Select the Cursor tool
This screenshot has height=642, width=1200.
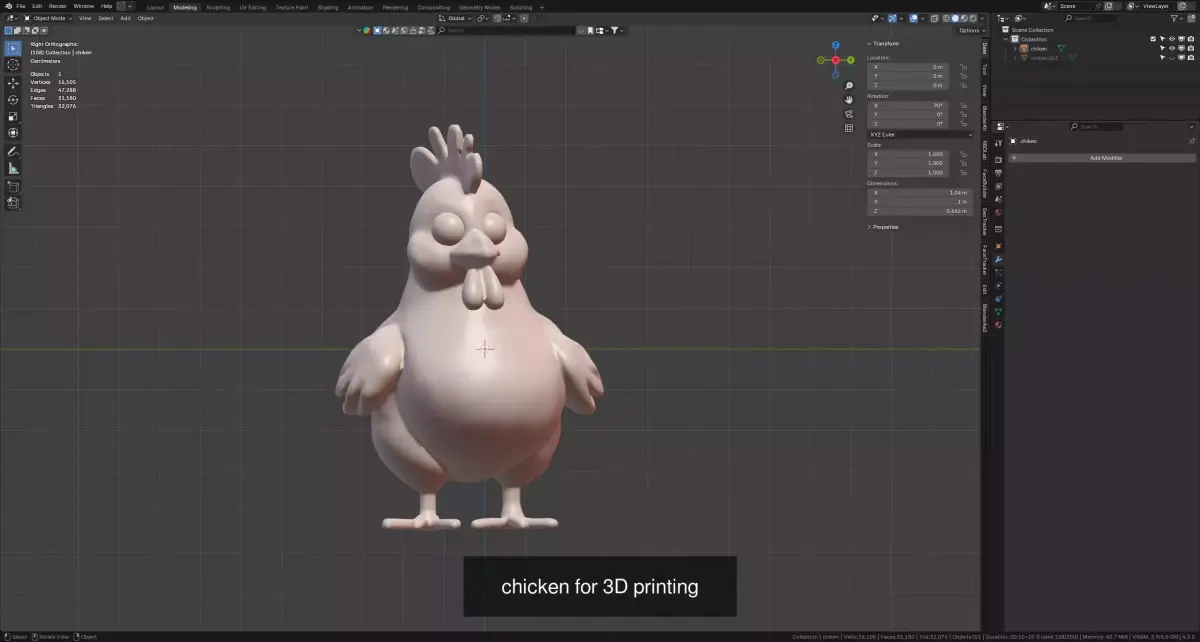pos(13,65)
